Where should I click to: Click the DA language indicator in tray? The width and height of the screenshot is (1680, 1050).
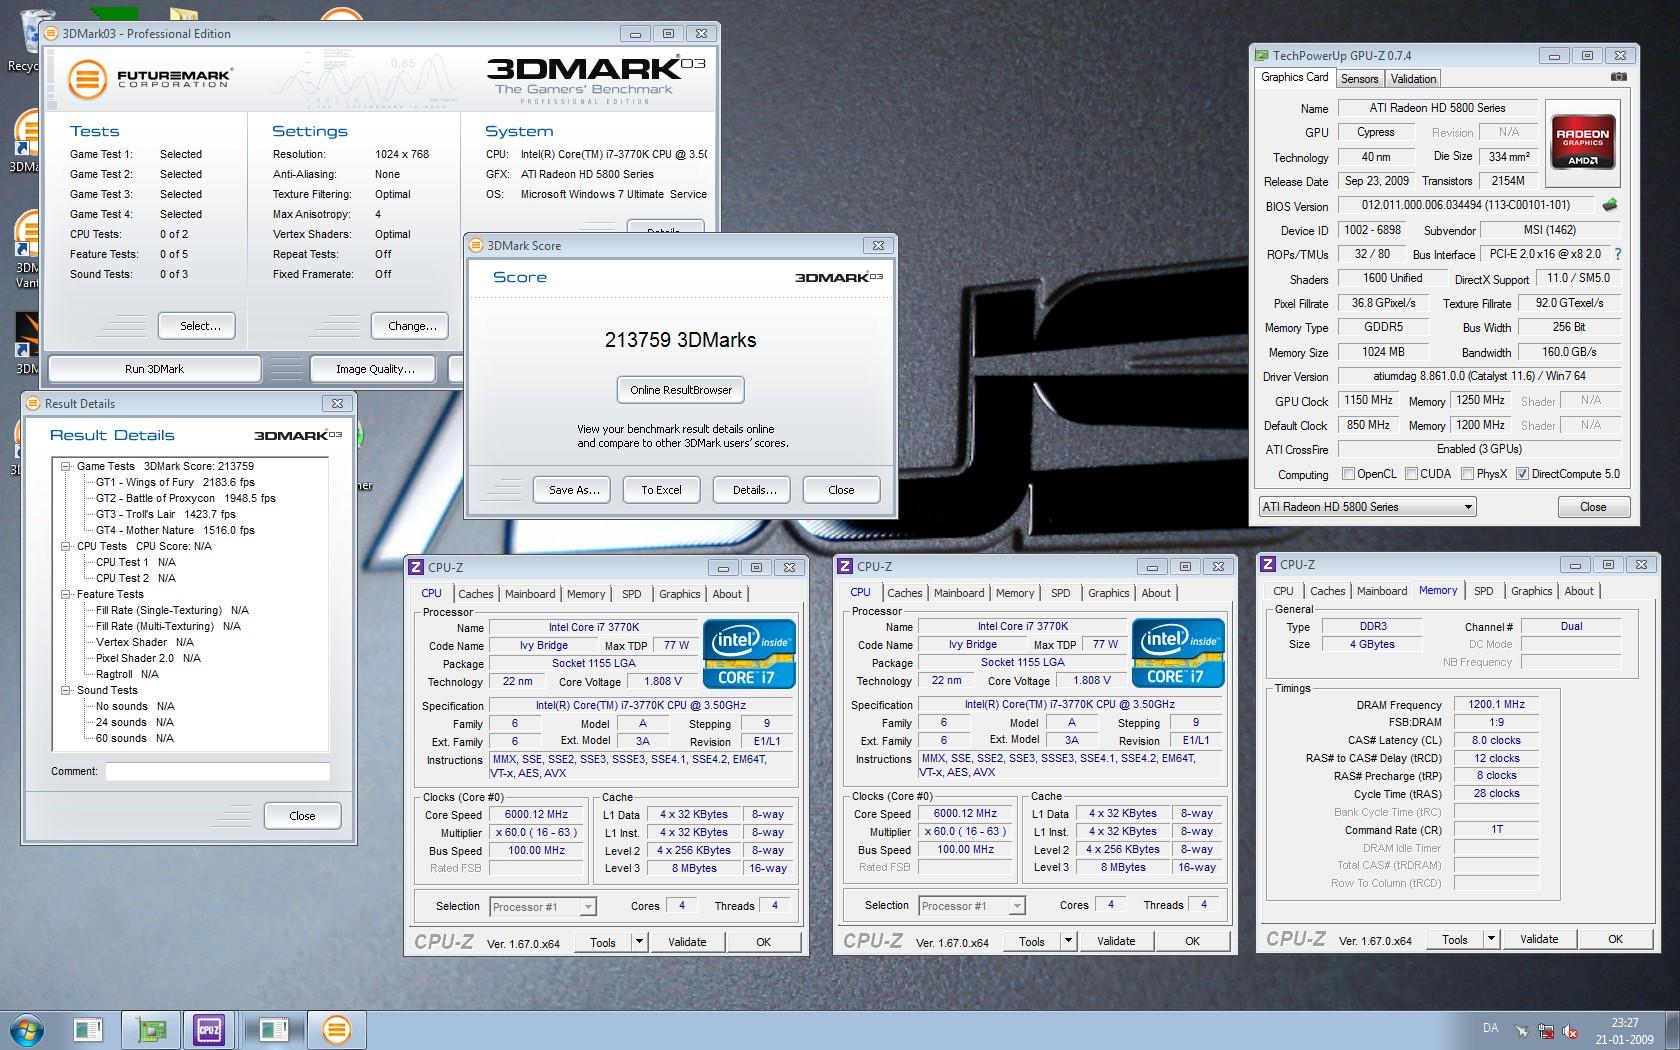(x=1490, y=1028)
